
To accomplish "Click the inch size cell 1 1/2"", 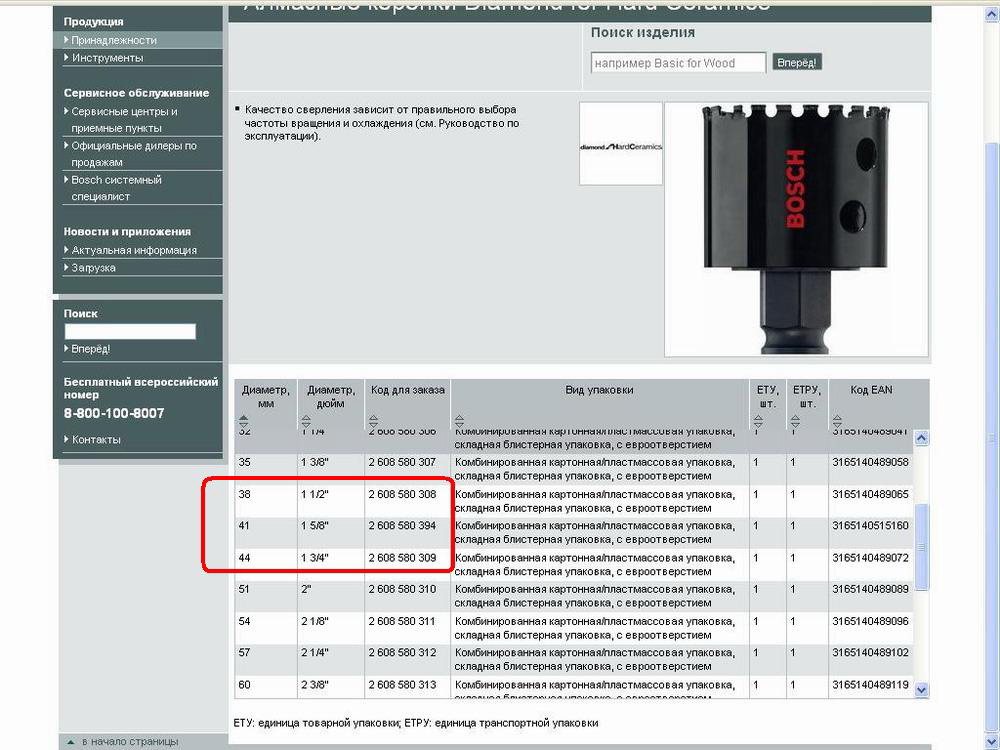I will click(315, 494).
